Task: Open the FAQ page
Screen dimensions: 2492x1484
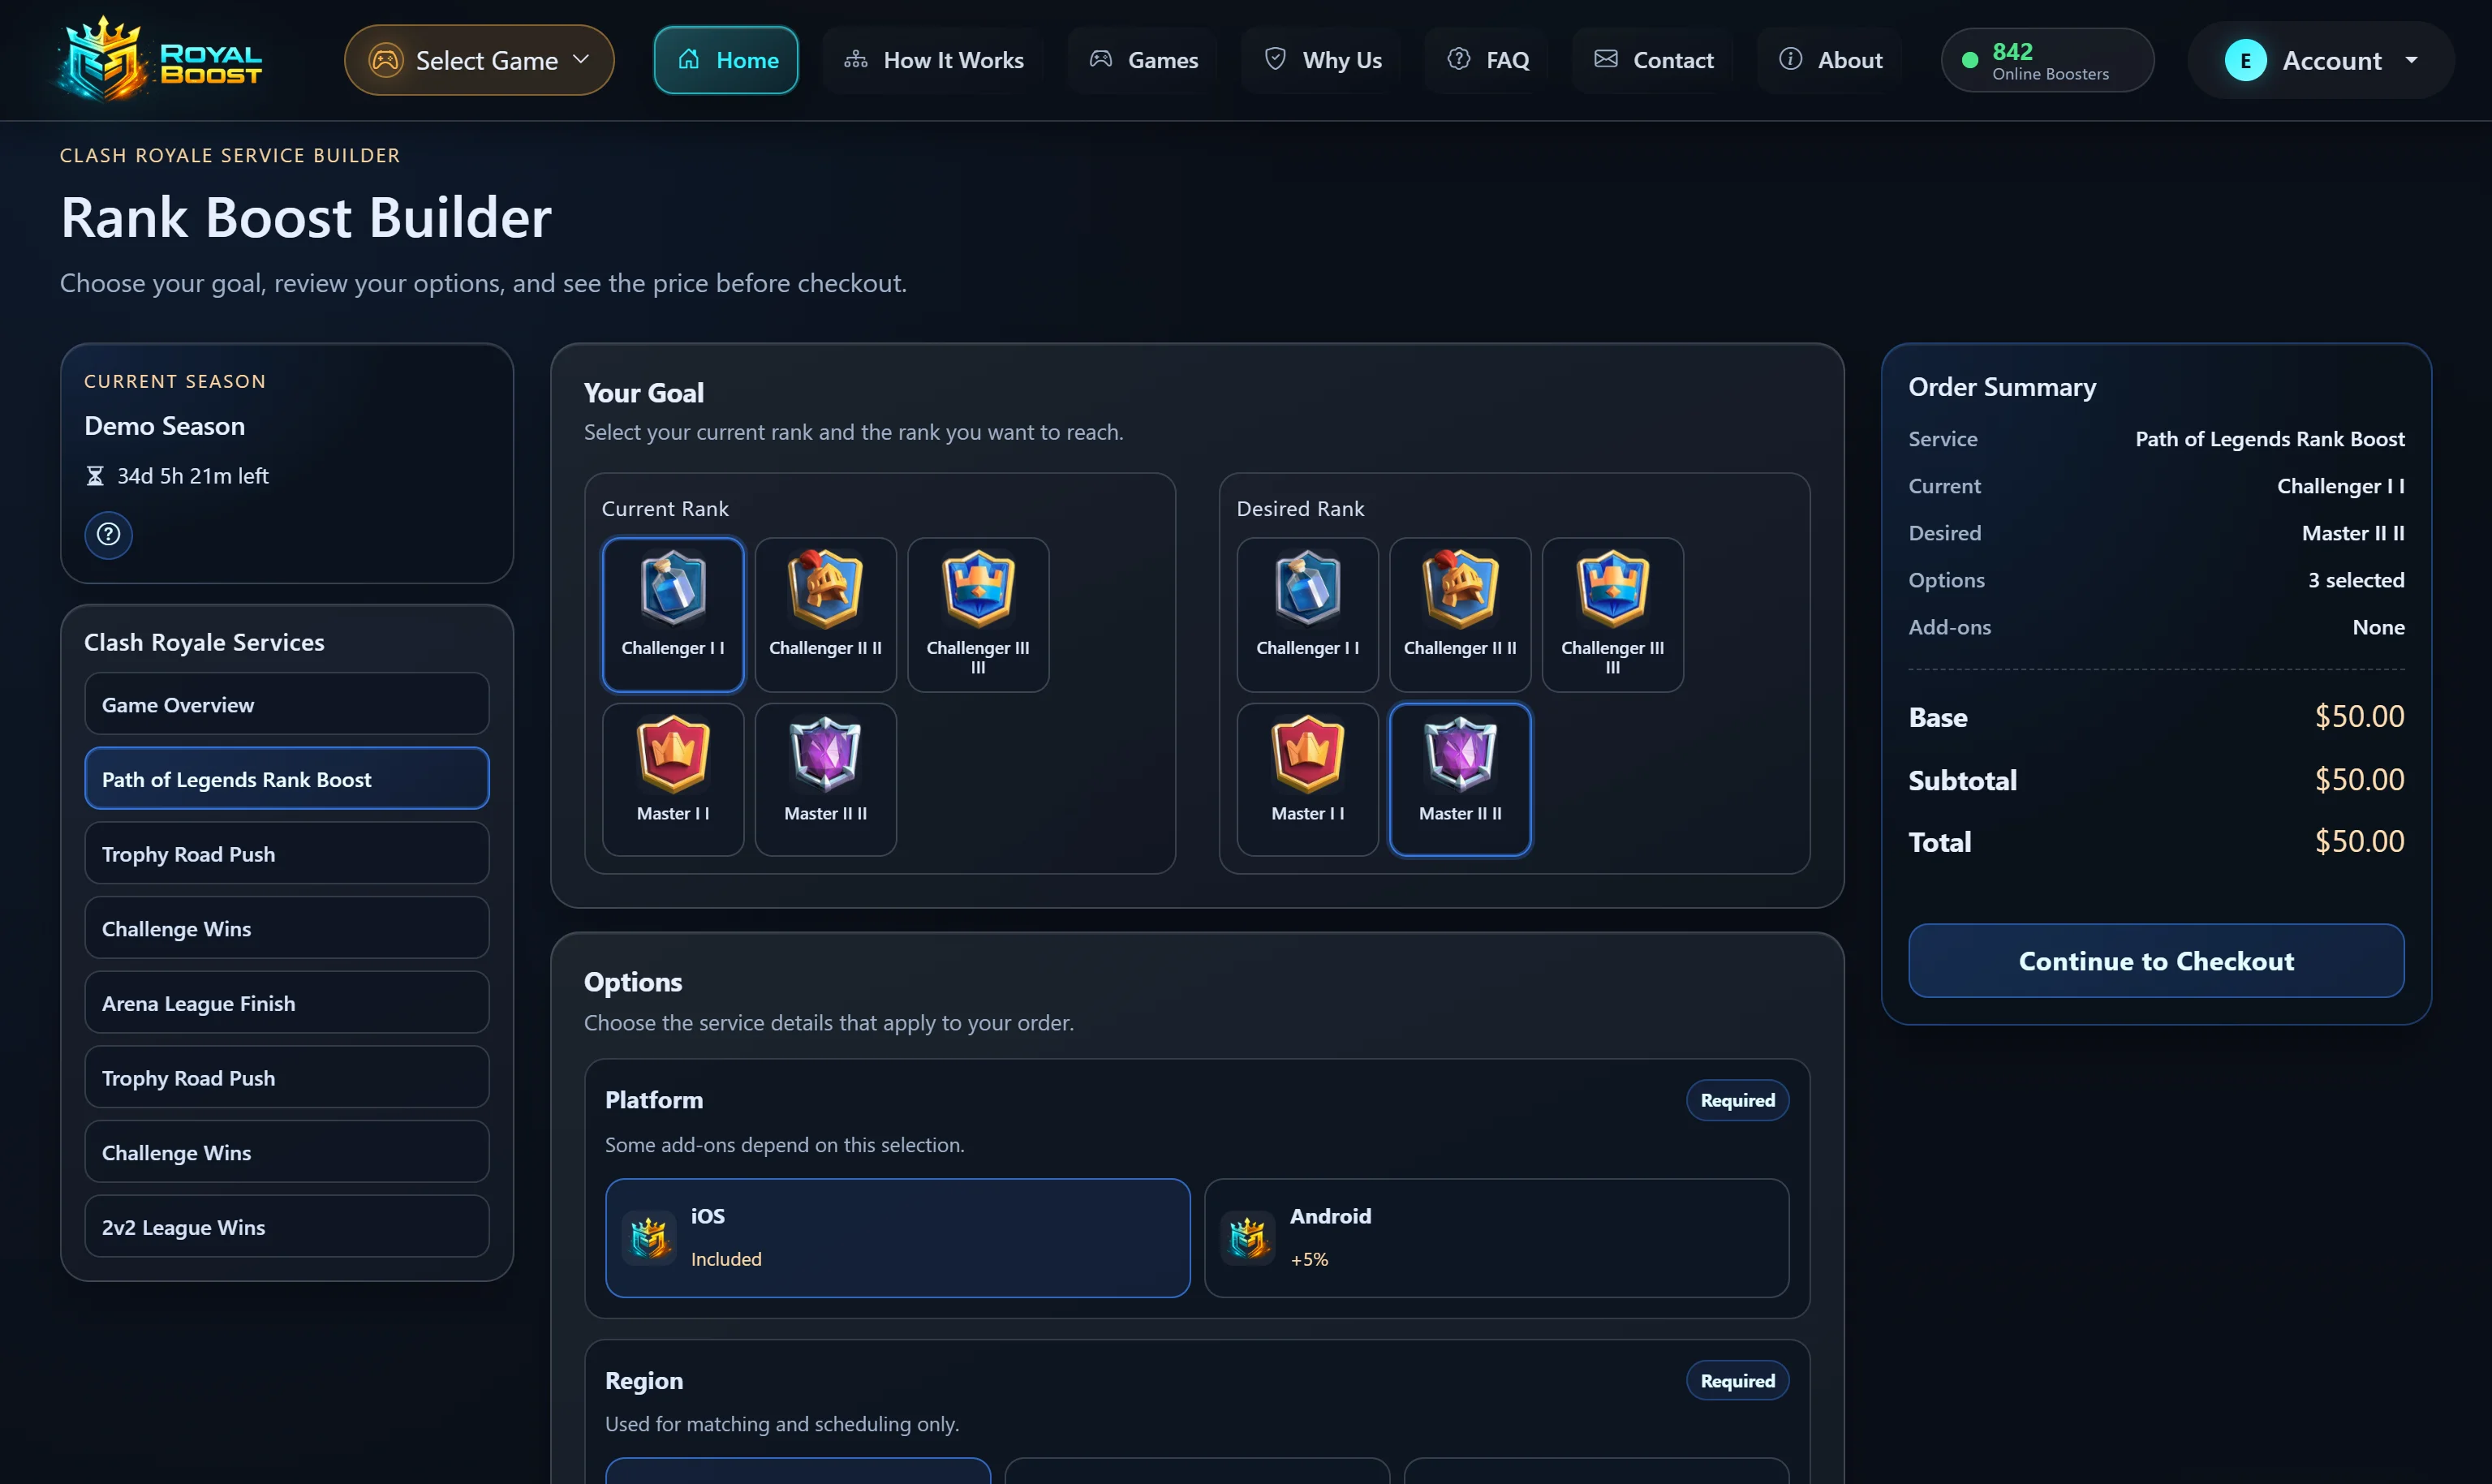Action: point(1487,60)
